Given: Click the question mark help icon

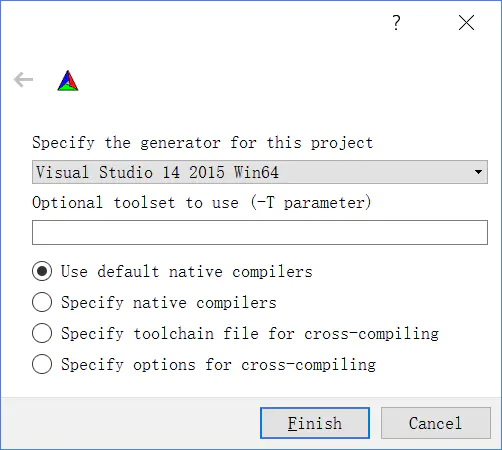Looking at the screenshot, I should click(396, 23).
